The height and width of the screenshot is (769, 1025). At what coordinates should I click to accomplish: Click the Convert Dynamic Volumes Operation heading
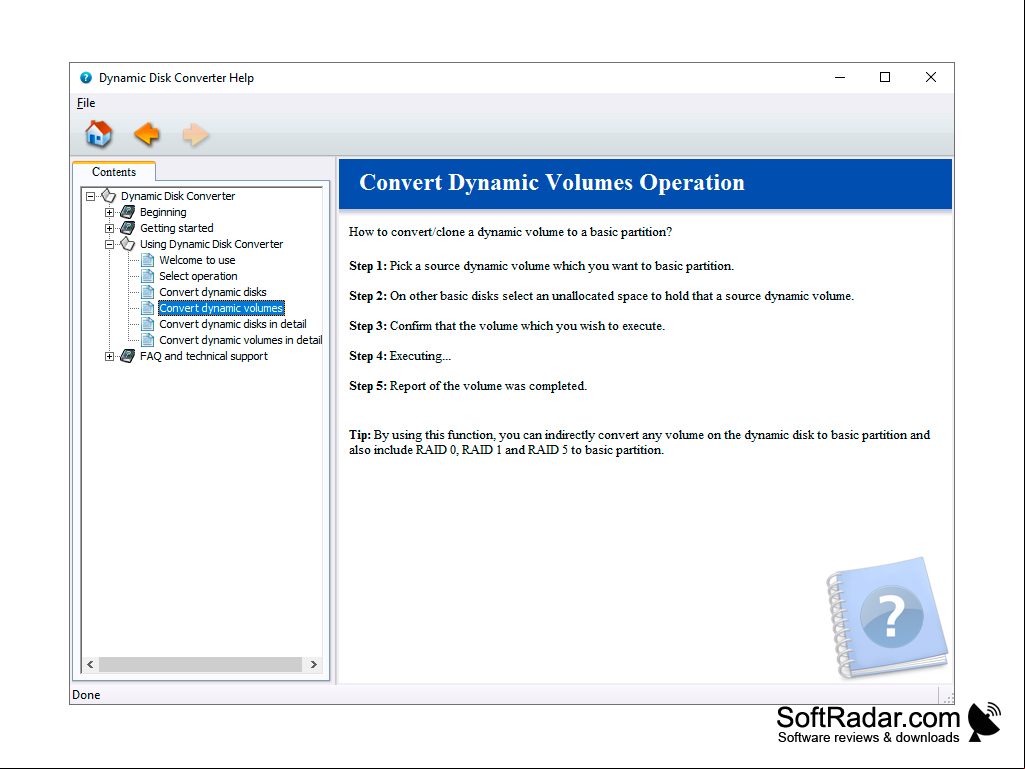click(552, 182)
